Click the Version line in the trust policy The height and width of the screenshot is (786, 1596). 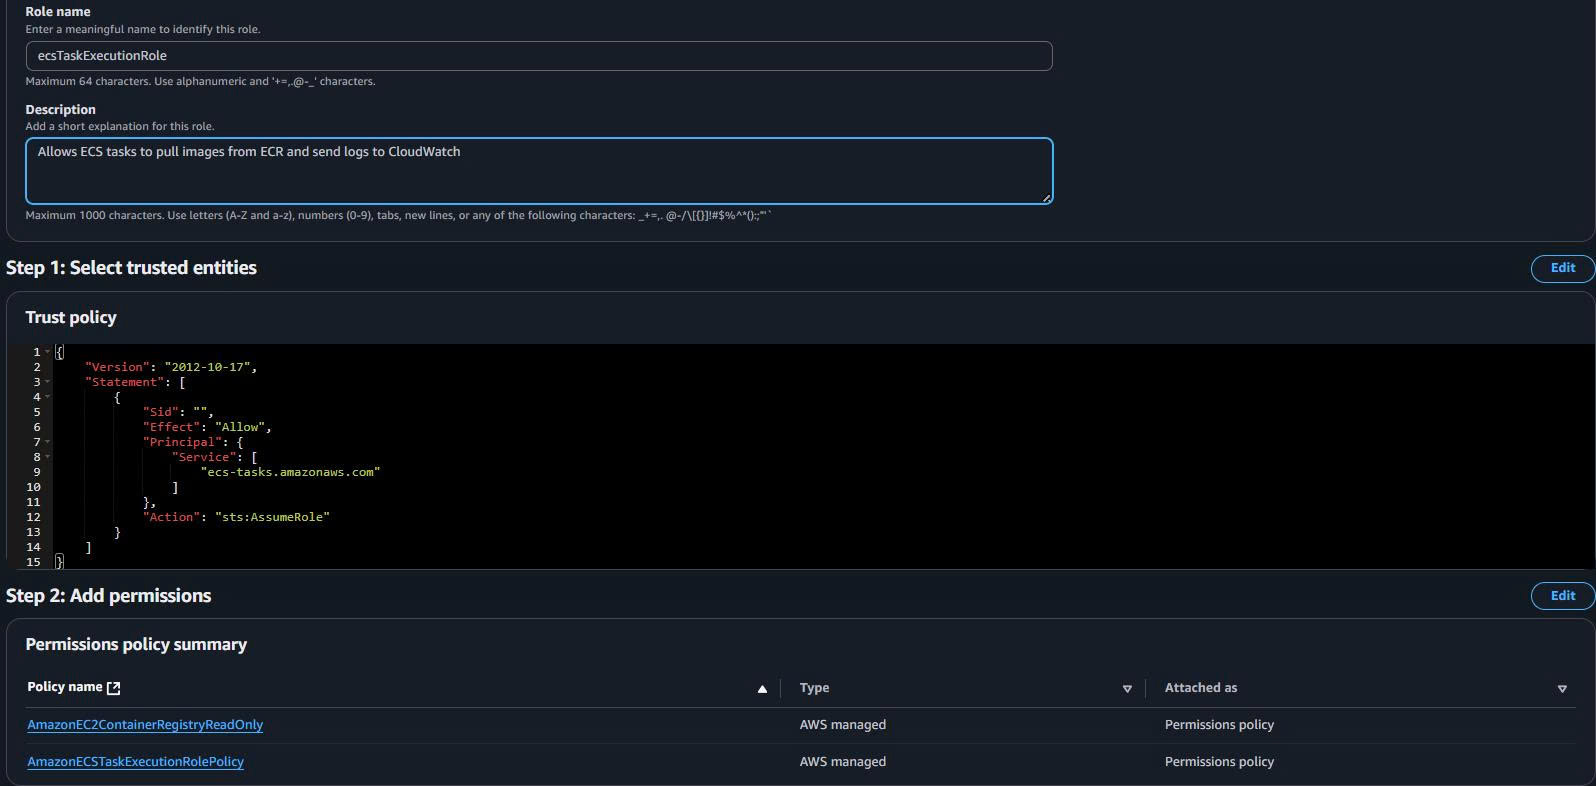(x=170, y=367)
